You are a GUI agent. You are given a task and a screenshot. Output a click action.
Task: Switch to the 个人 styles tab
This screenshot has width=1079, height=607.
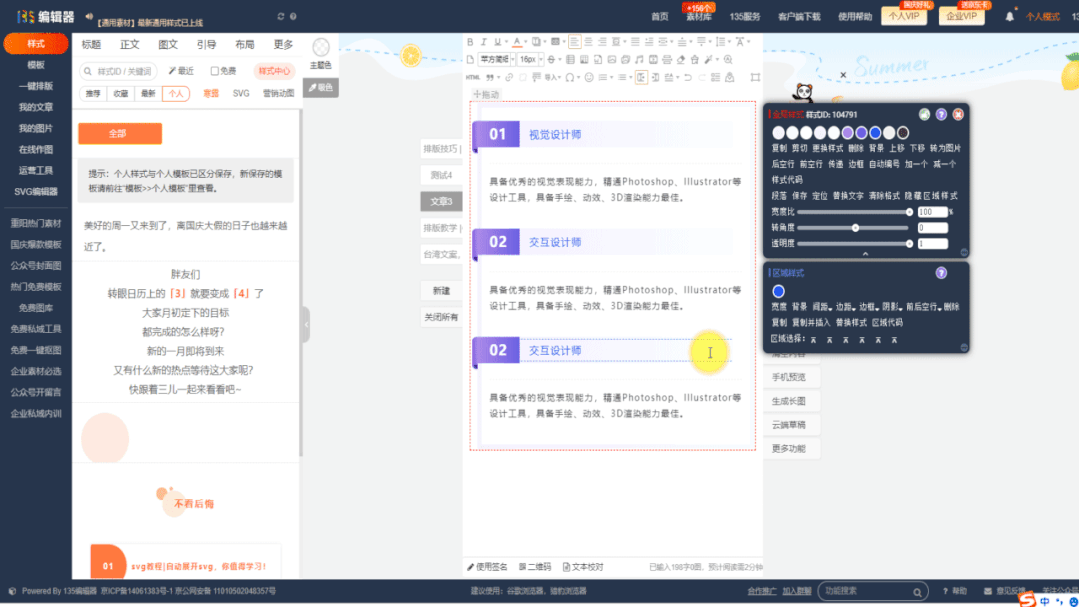[176, 94]
